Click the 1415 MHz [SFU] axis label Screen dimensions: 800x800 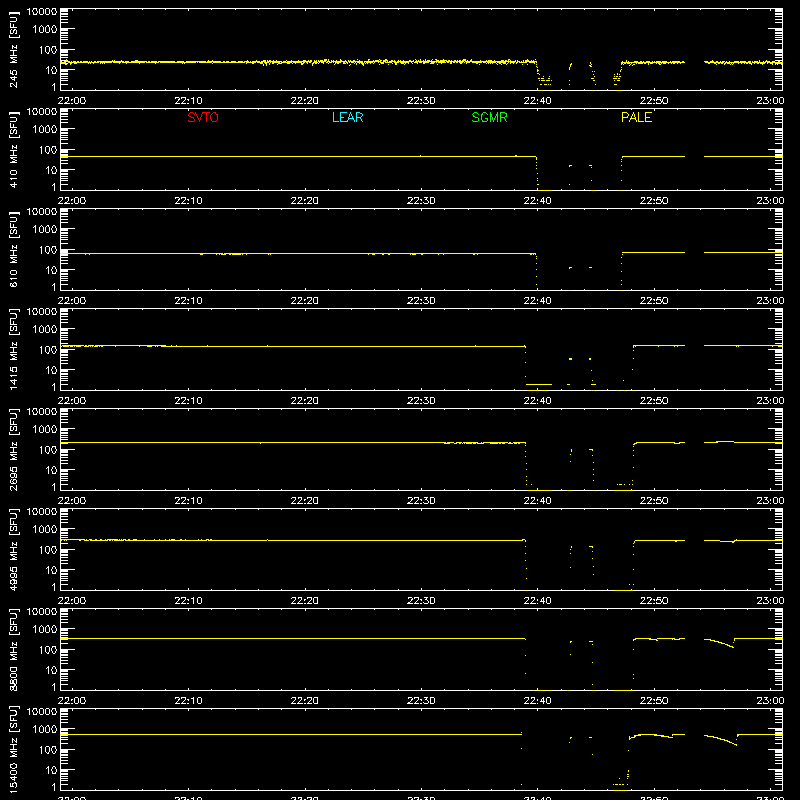[x=14, y=349]
